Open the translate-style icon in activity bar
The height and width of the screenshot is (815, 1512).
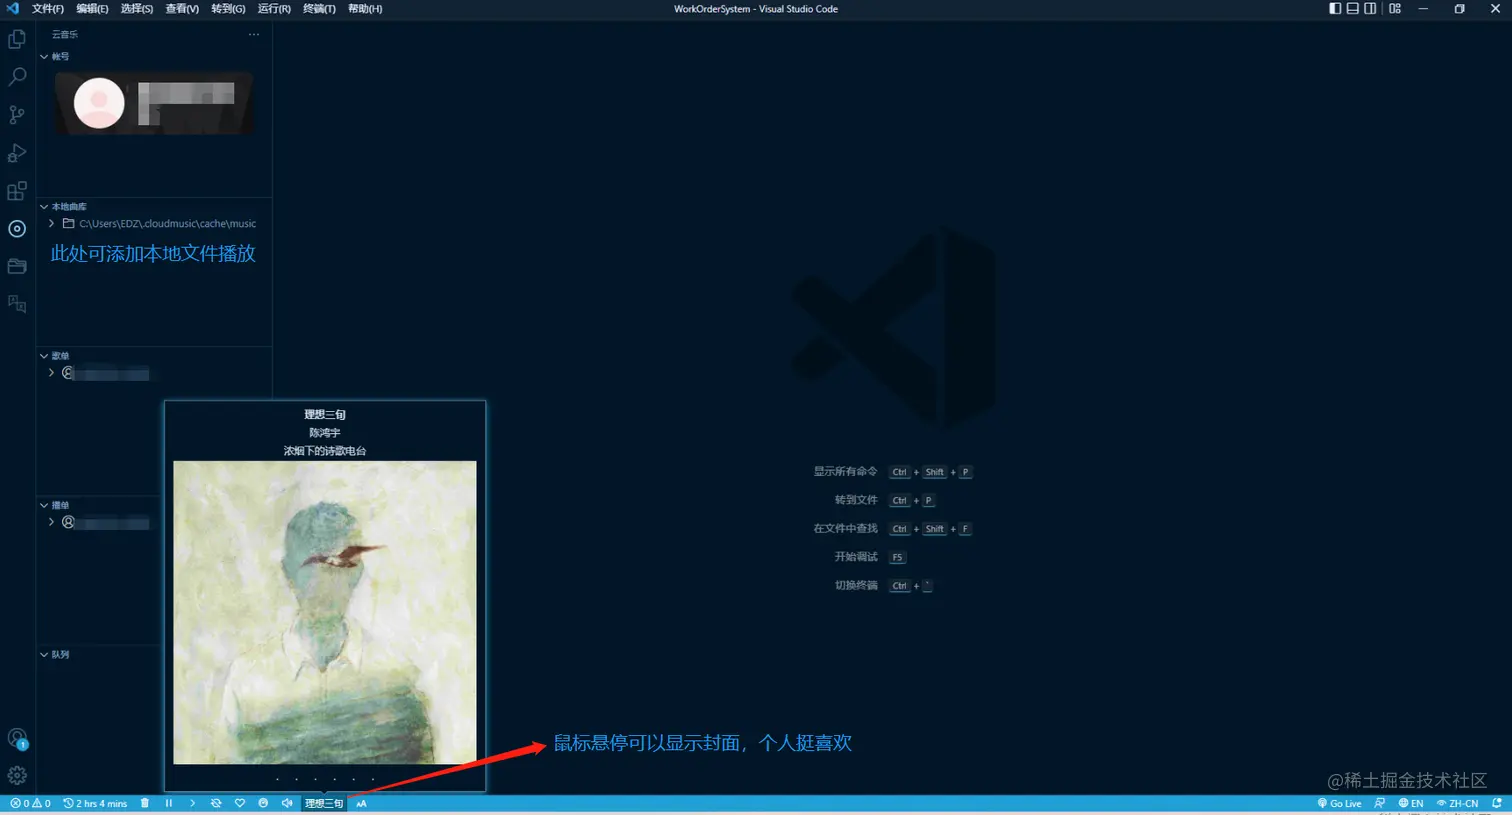click(17, 304)
